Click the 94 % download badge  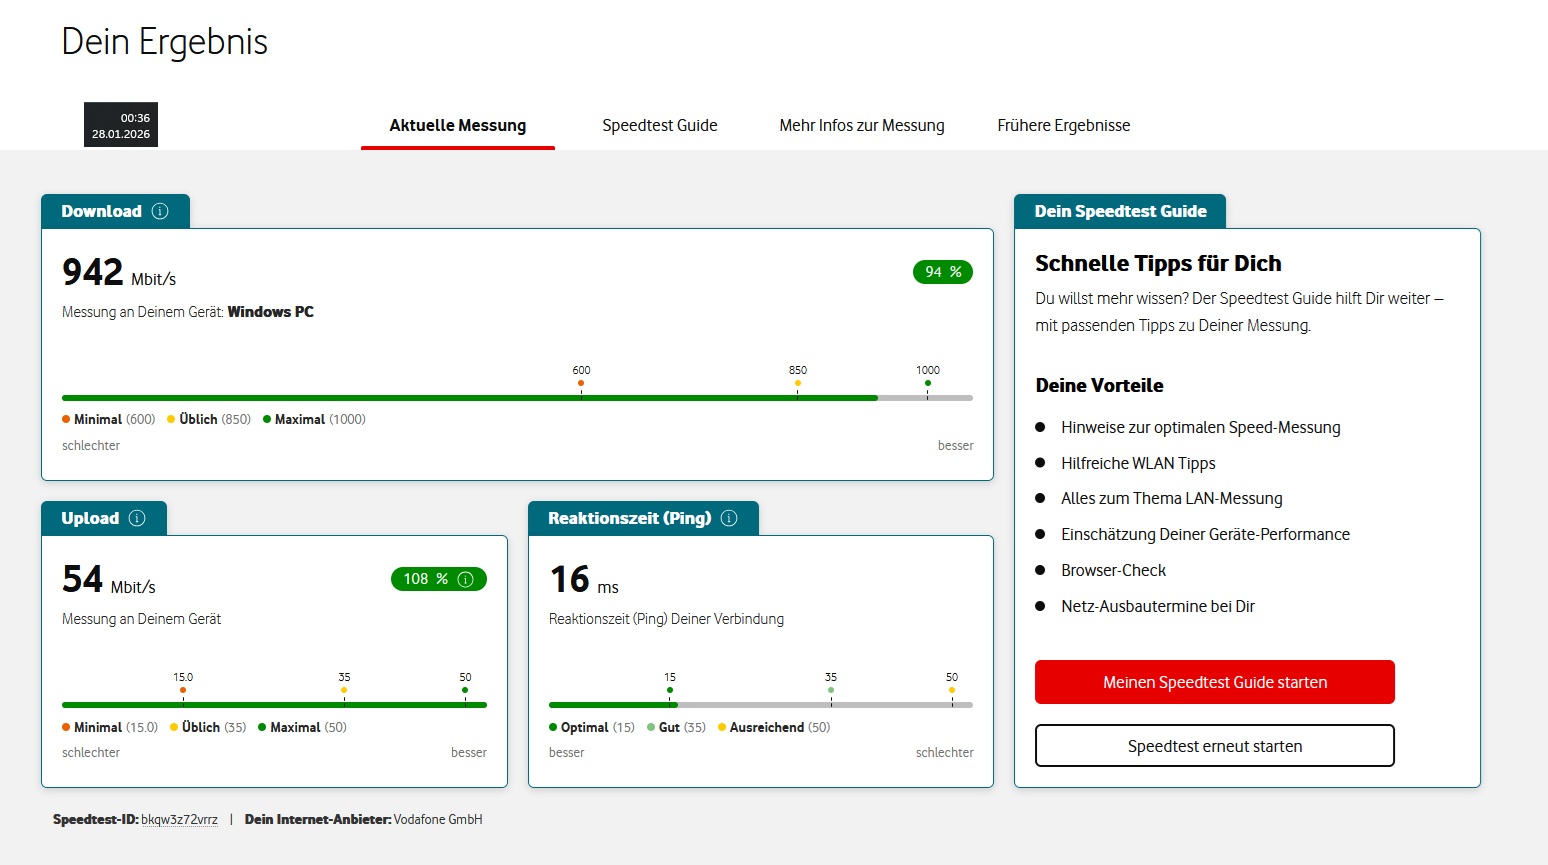click(x=943, y=272)
